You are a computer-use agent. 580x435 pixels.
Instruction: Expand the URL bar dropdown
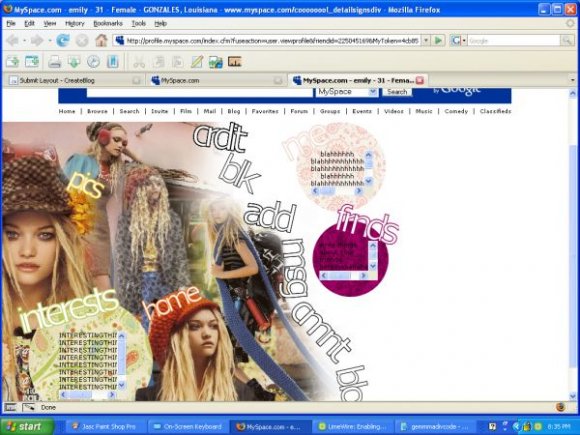[426, 40]
